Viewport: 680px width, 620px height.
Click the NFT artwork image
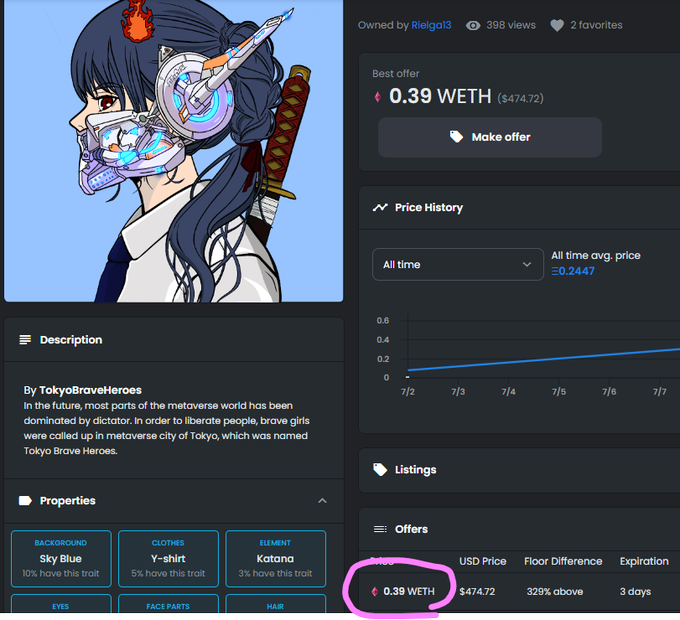tap(173, 150)
